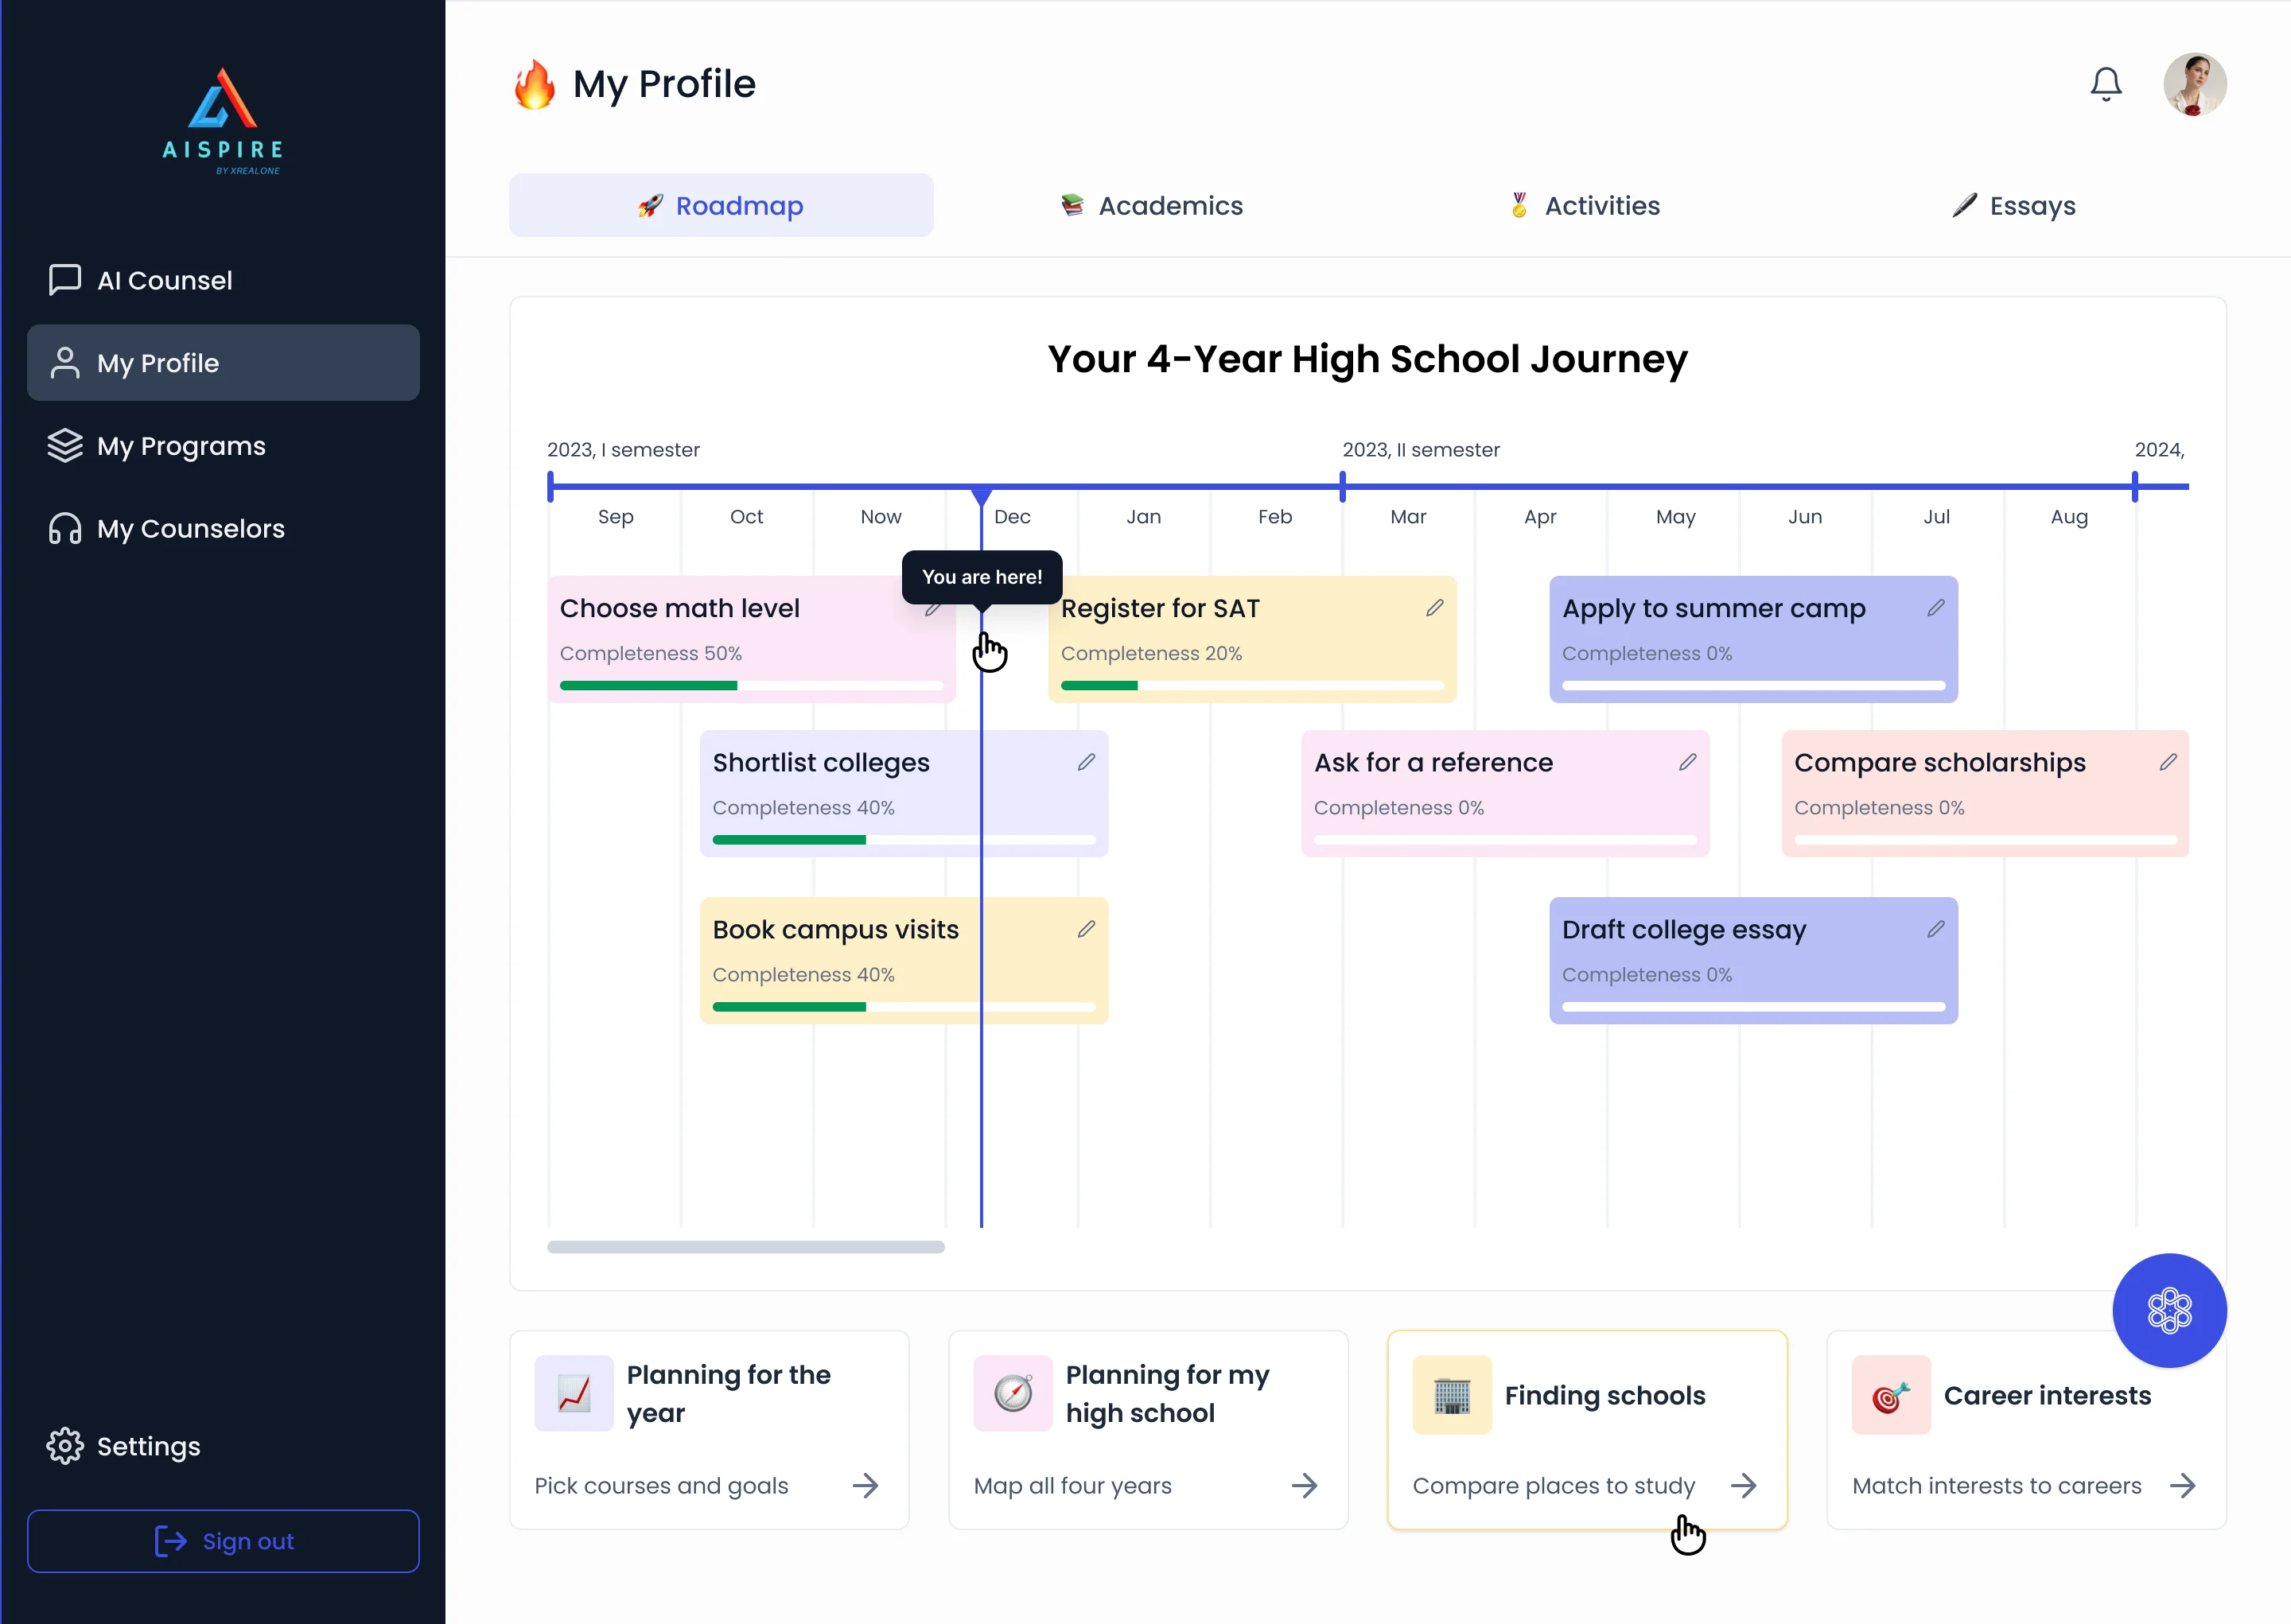Open the notifications bell
2291x1624 pixels.
[x=2106, y=84]
